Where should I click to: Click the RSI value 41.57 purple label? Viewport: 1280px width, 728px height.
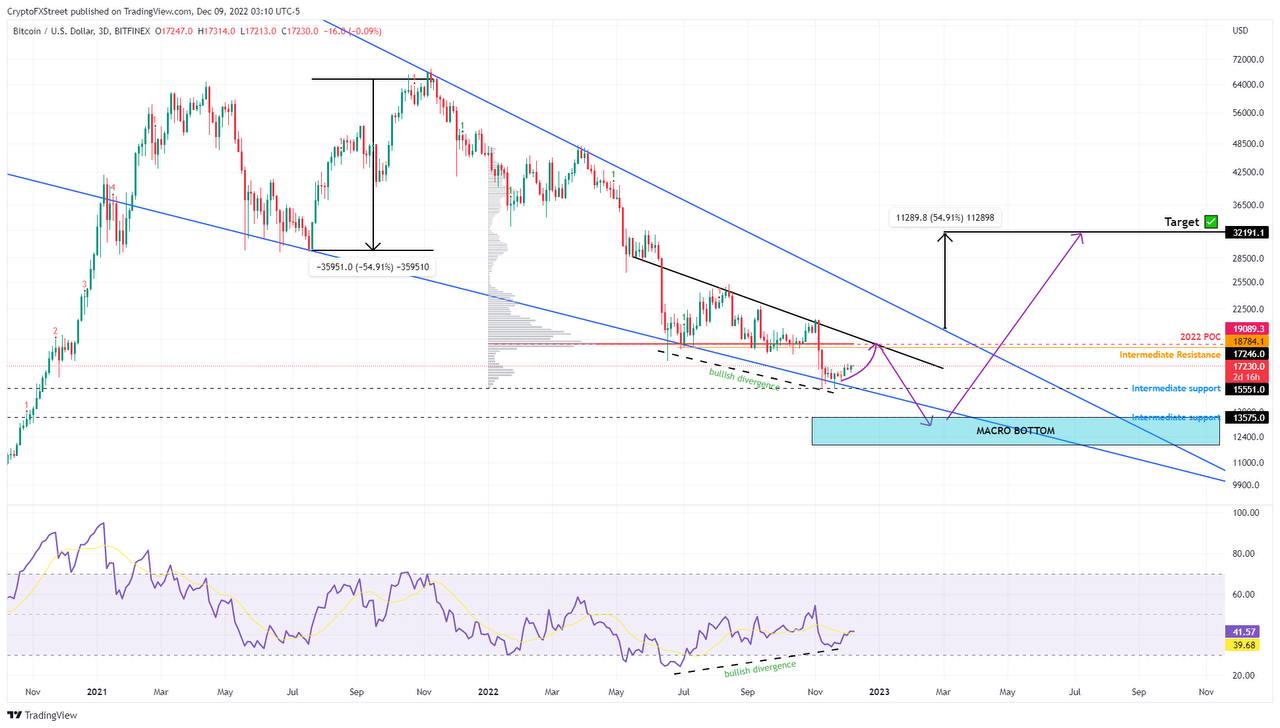pos(1242,632)
